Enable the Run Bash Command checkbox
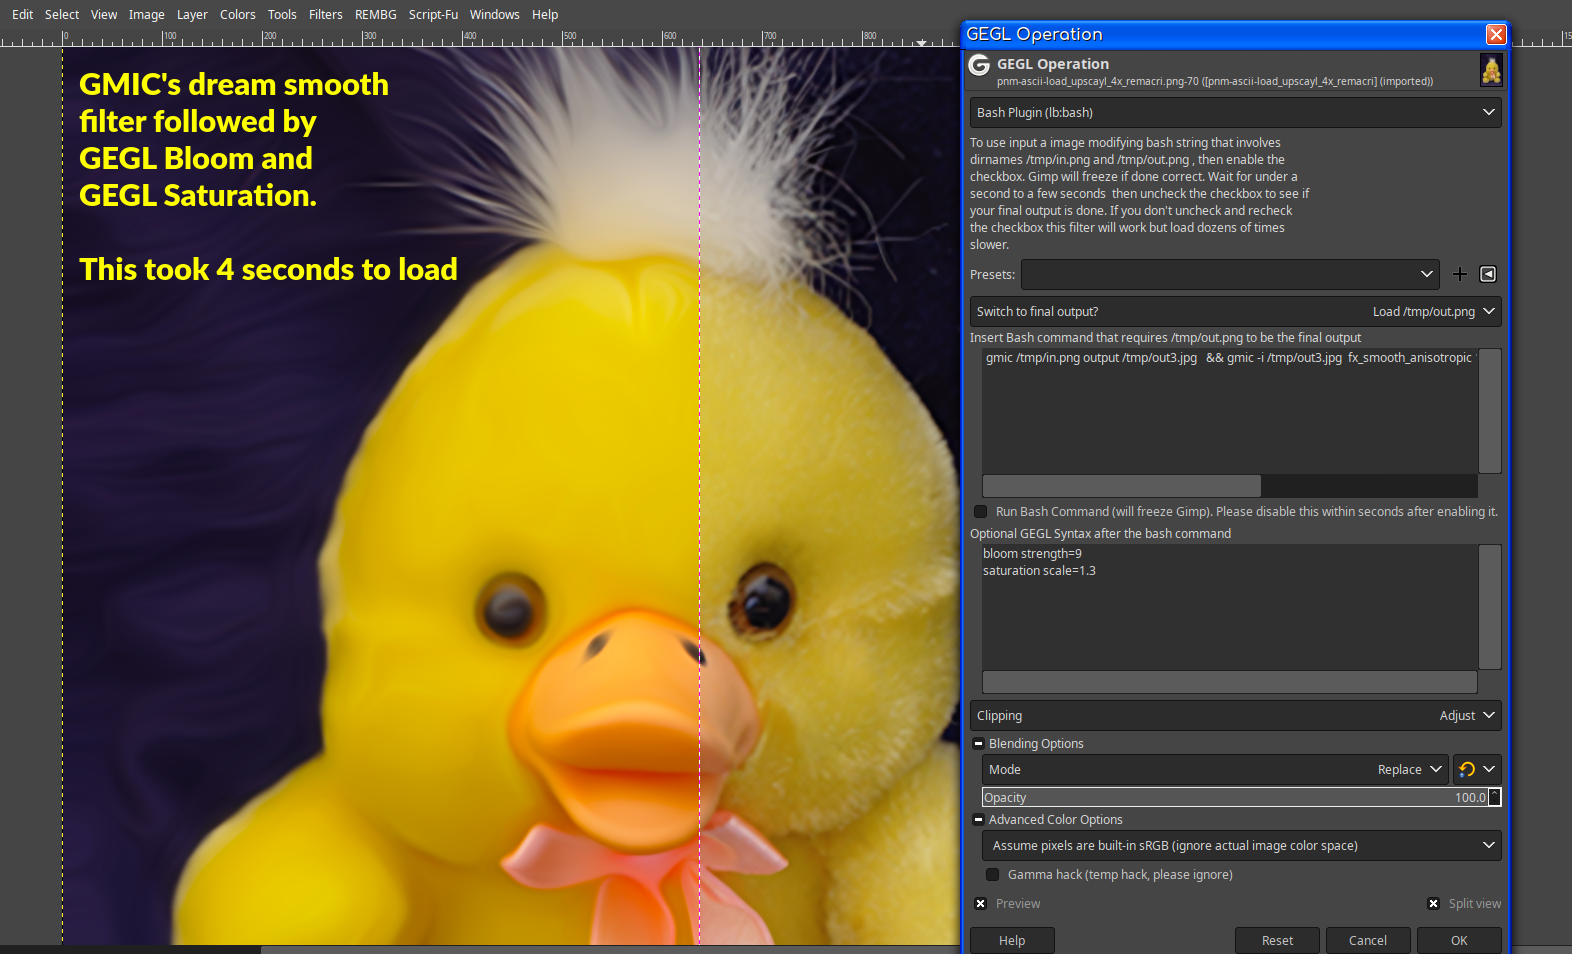The height and width of the screenshot is (954, 1572). [x=980, y=511]
